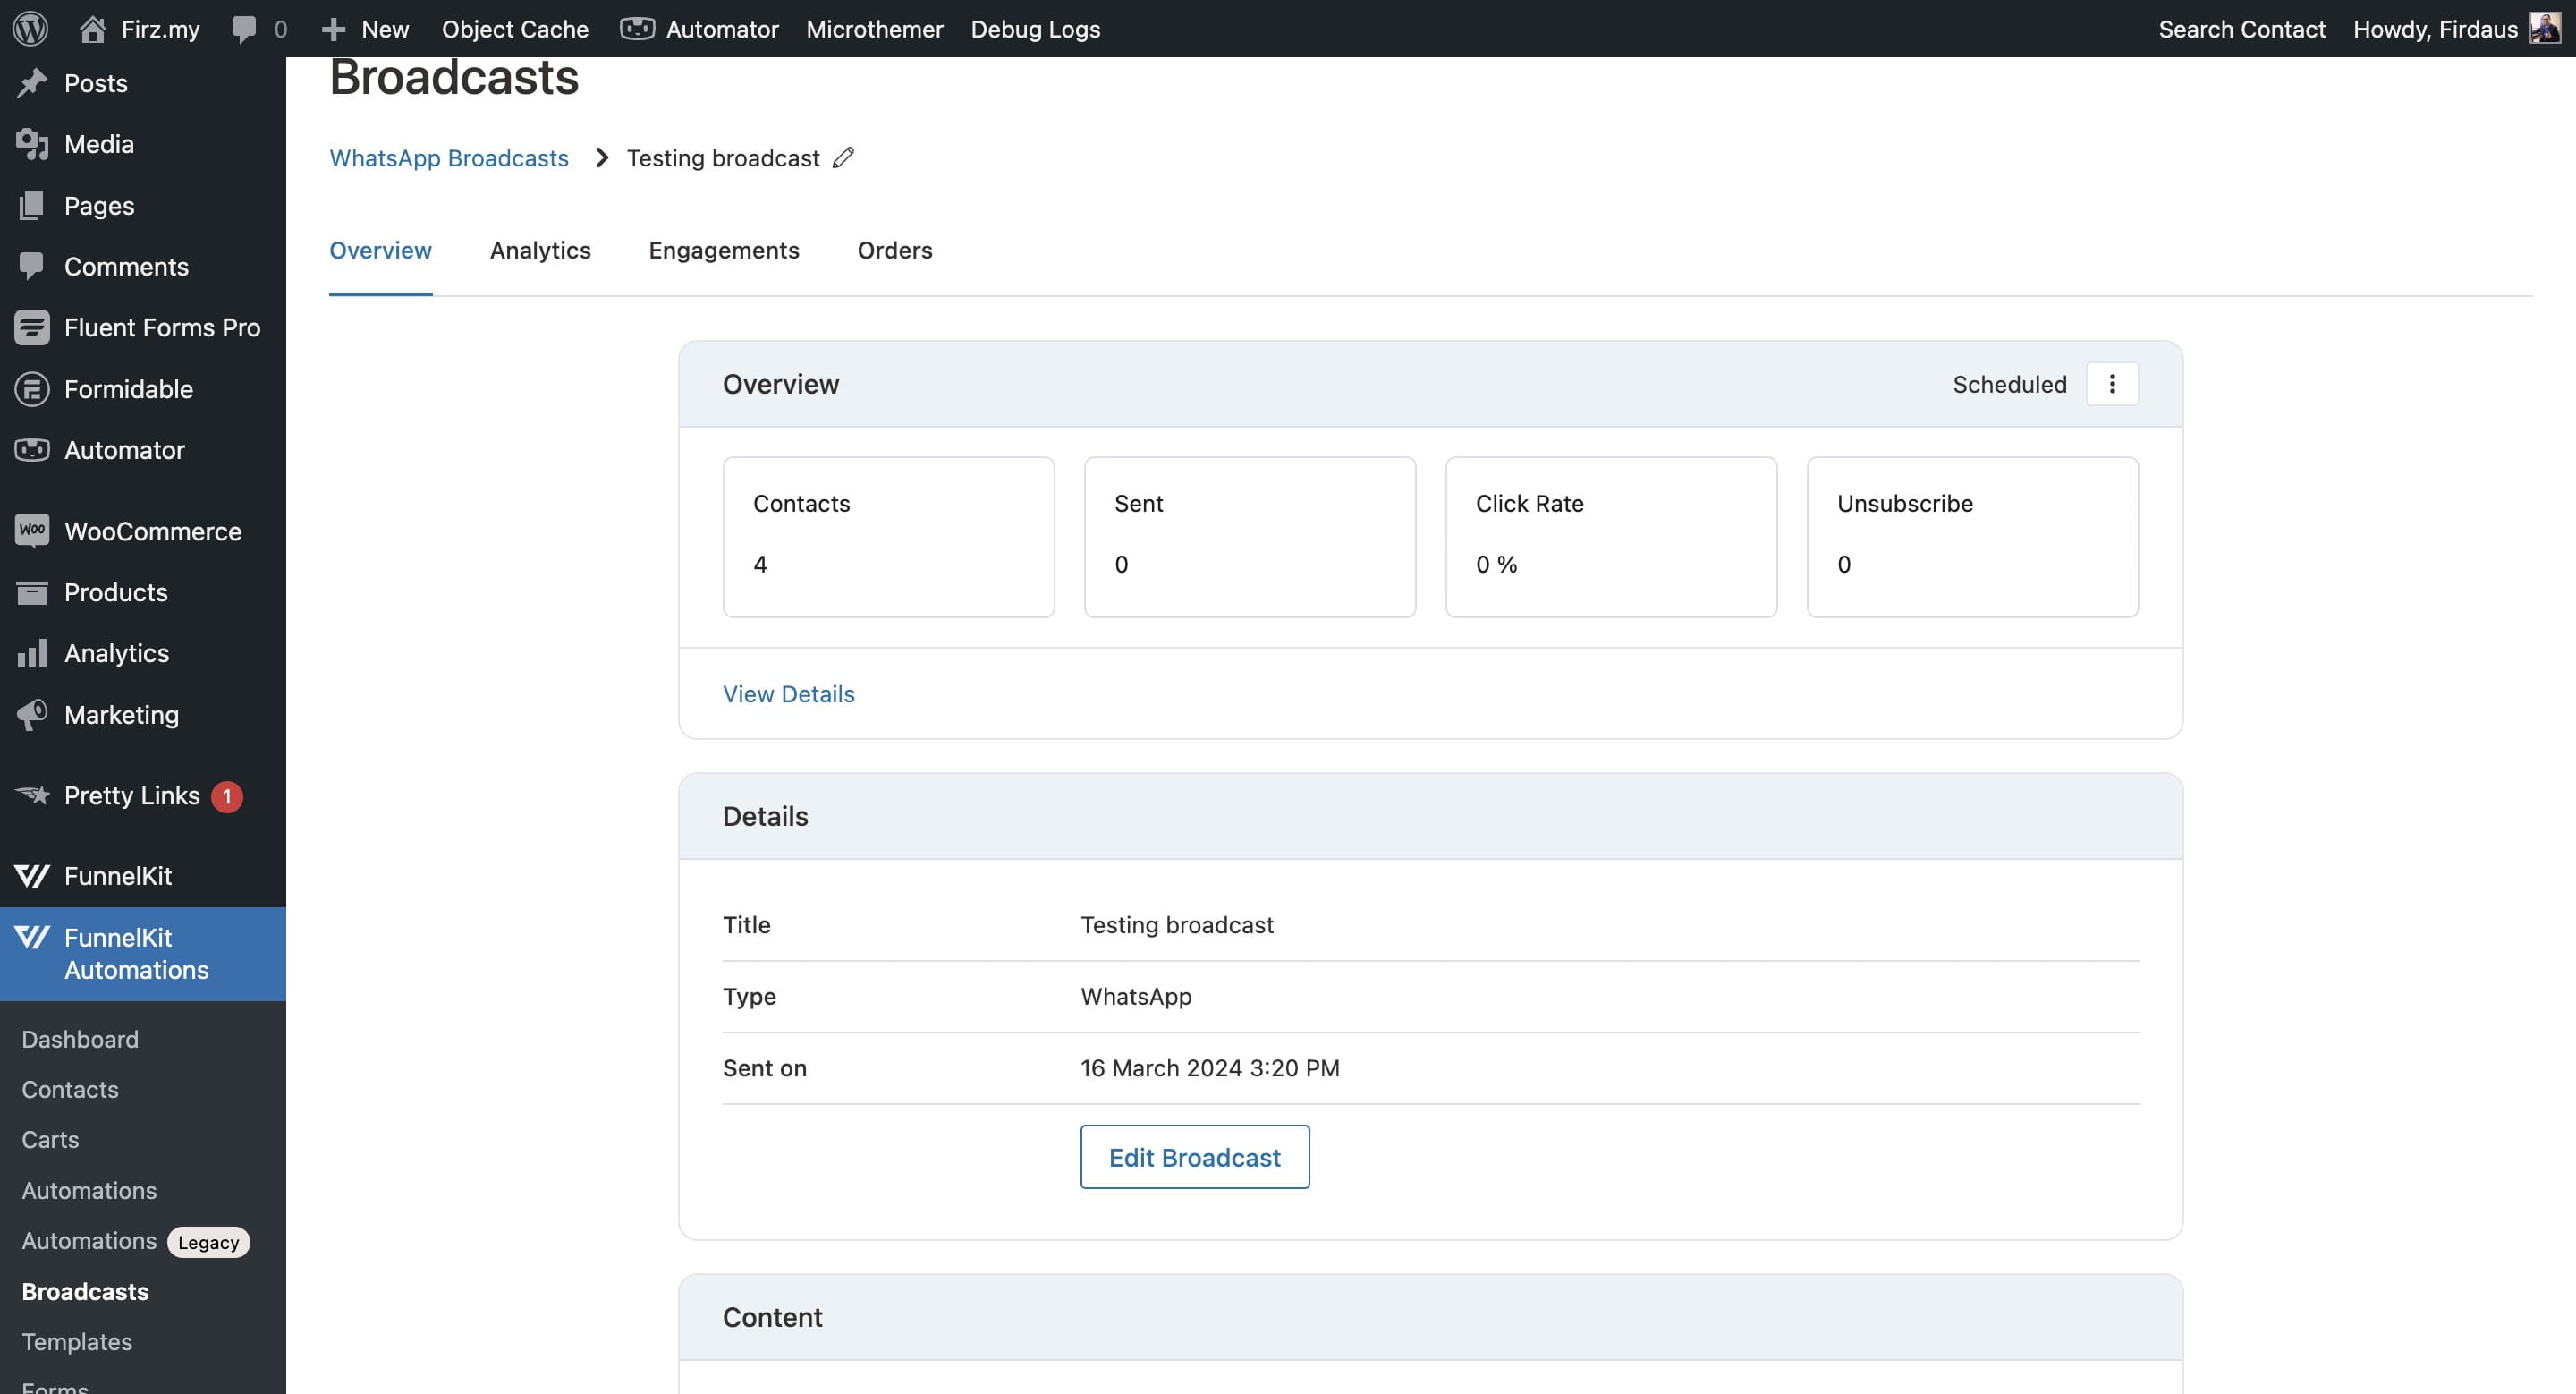Edit broadcast title with pencil icon
The width and height of the screenshot is (2576, 1394).
(843, 158)
